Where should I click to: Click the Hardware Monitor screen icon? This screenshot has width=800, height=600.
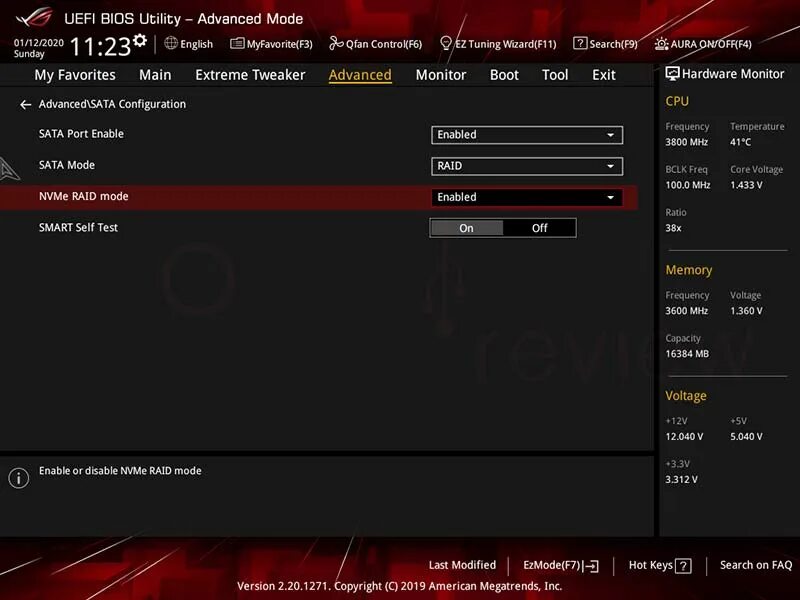point(672,74)
